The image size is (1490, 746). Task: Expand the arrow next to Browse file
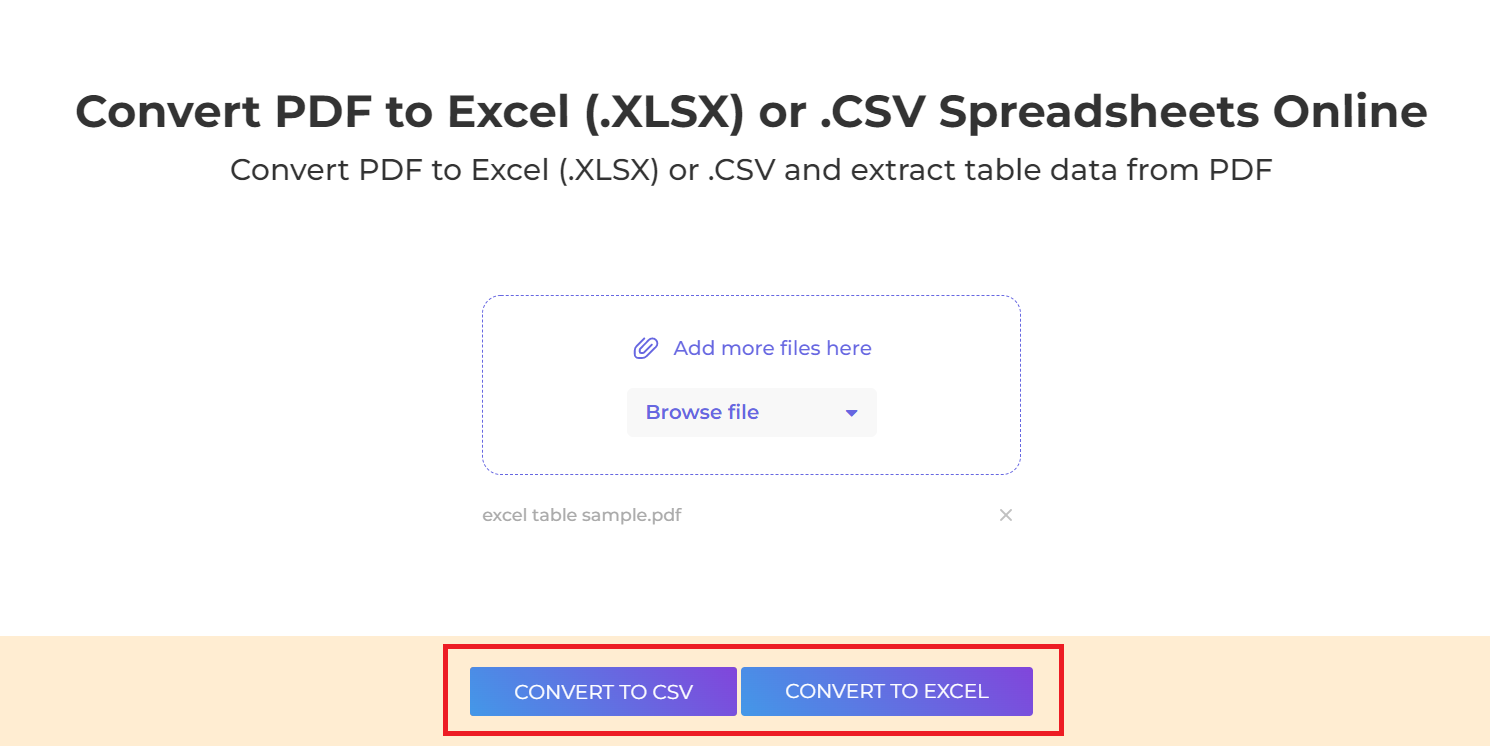click(x=851, y=412)
